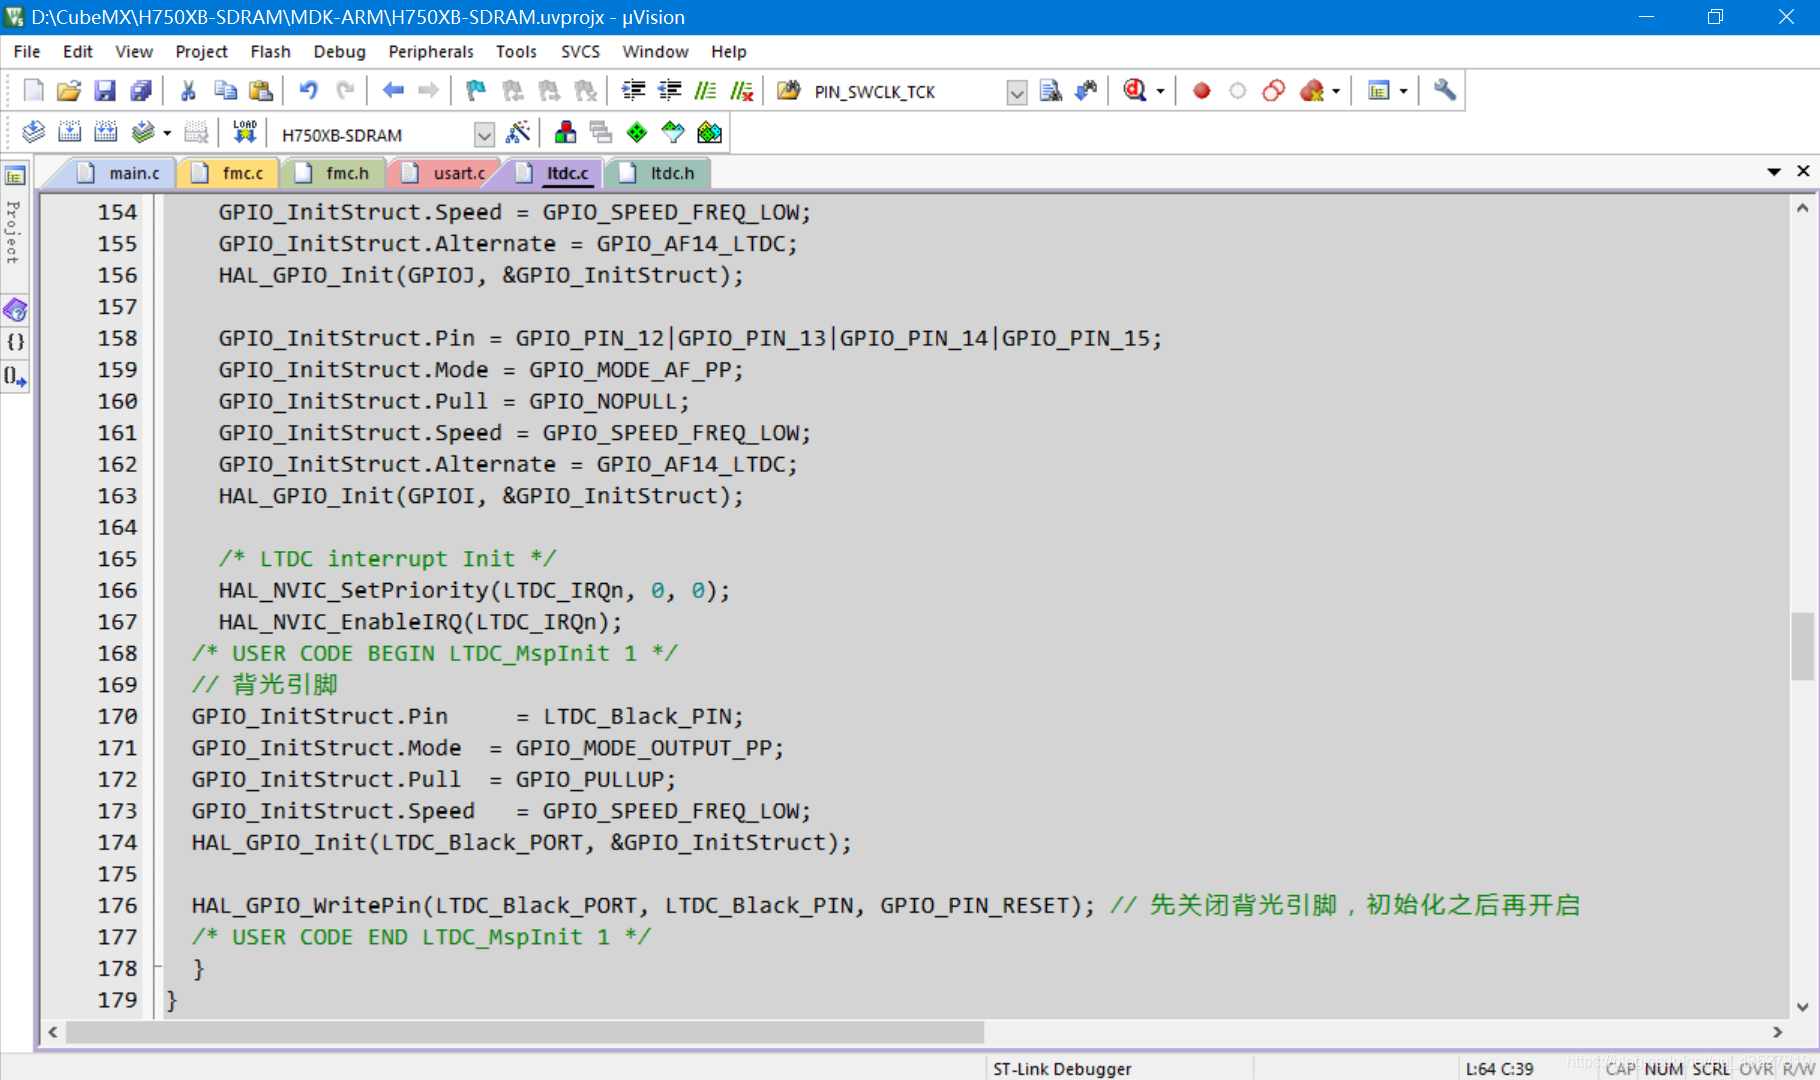Open the Manage Run-Time Environment green diamond icon
The image size is (1820, 1080).
(636, 133)
